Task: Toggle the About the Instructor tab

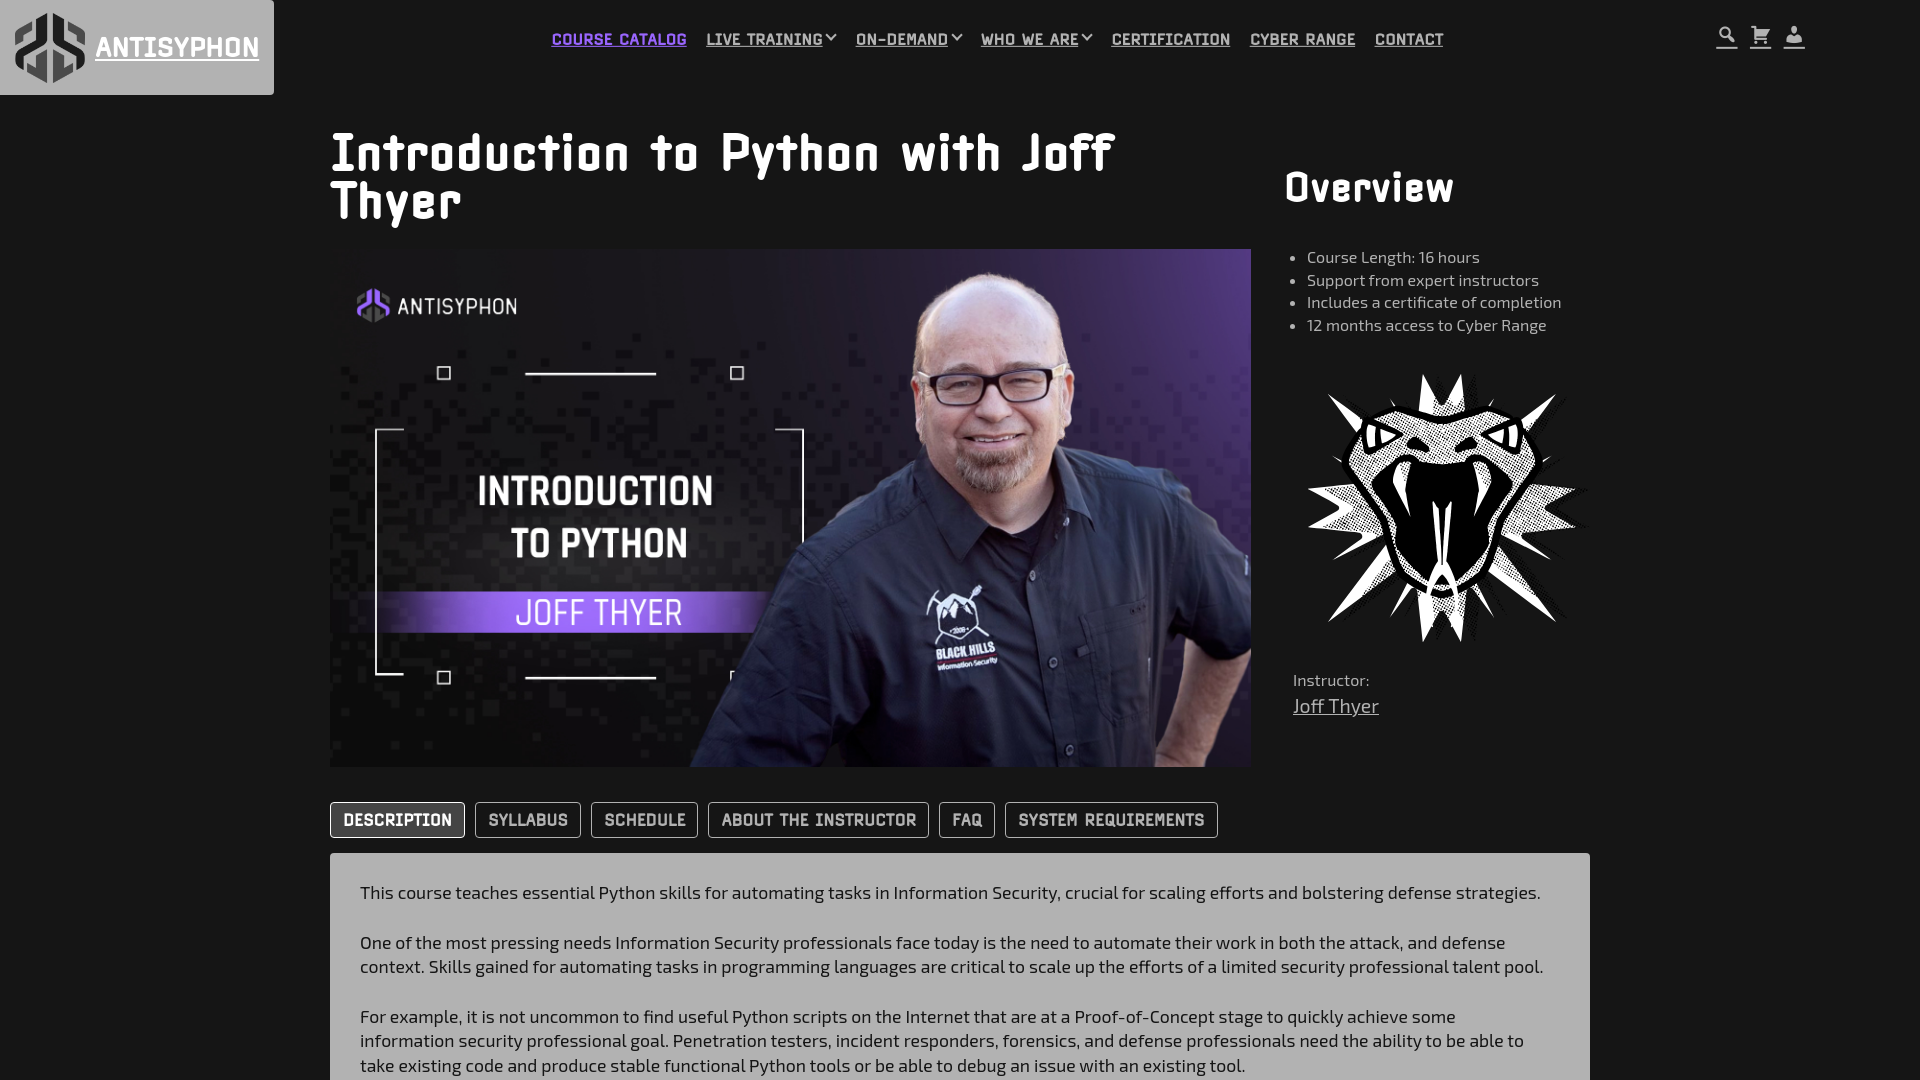Action: [x=818, y=819]
